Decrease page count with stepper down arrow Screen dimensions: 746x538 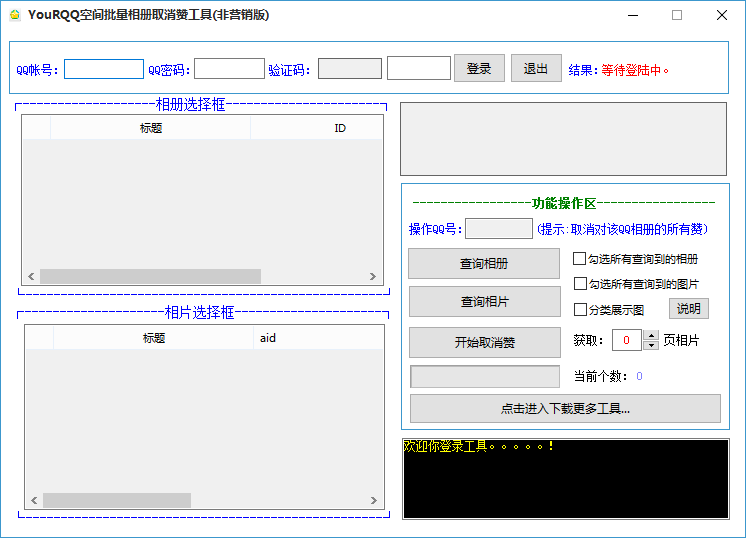[651, 346]
